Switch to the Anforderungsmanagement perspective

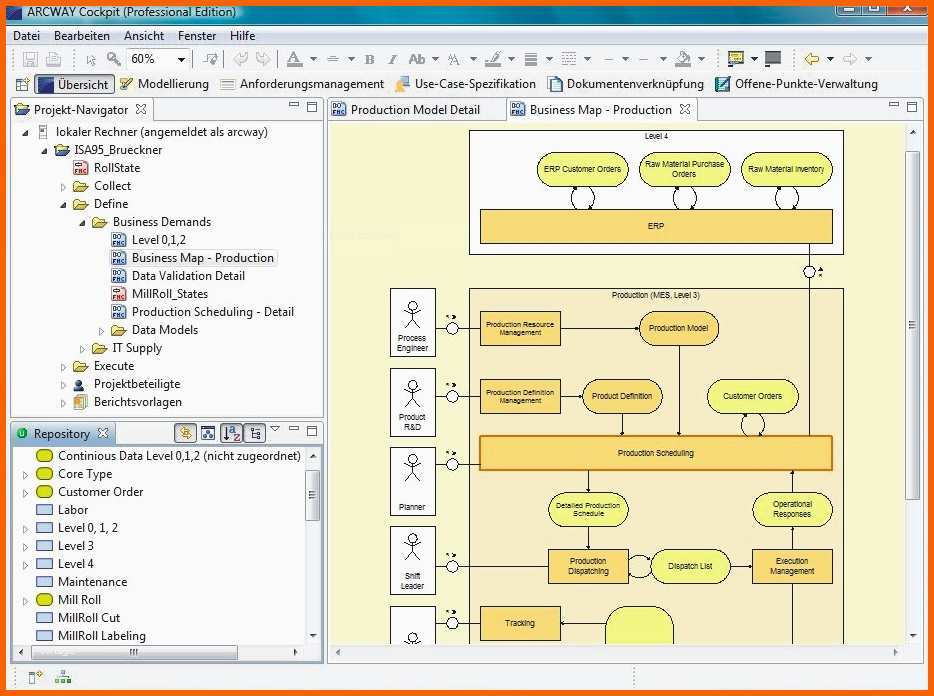[x=302, y=84]
